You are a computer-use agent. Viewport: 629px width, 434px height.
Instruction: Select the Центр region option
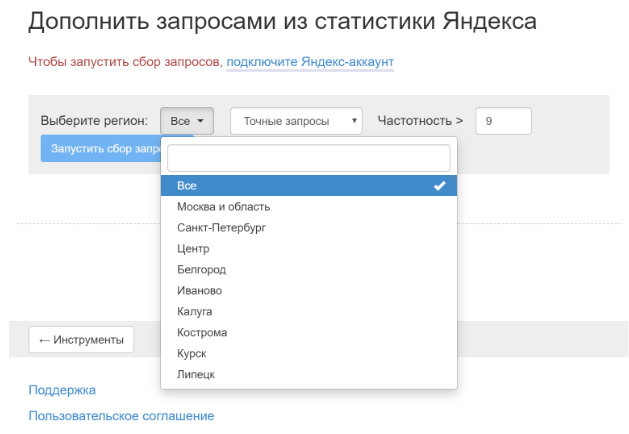coord(309,249)
